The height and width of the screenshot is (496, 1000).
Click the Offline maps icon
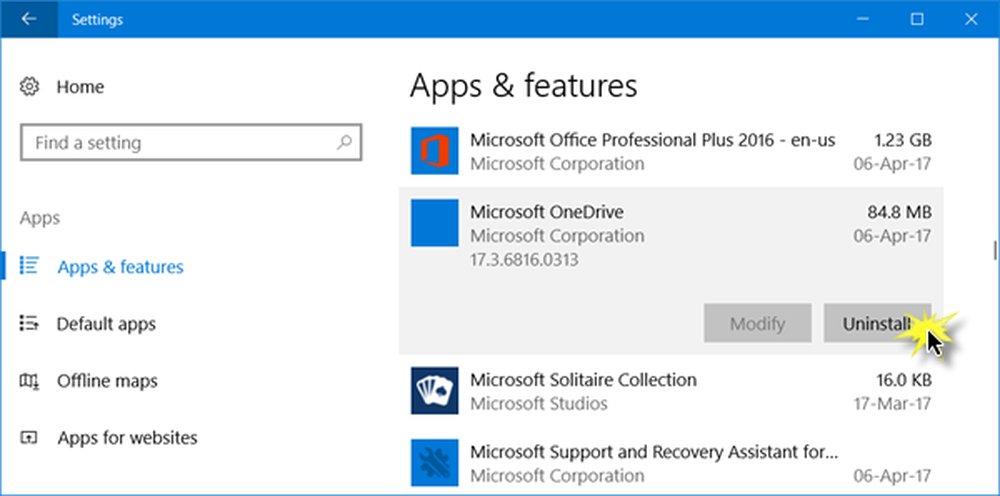click(29, 381)
